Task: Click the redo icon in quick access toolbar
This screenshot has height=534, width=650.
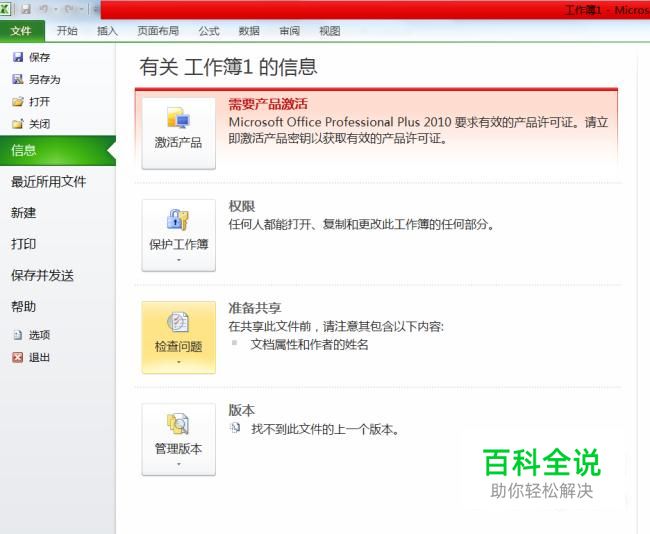Action: 68,9
